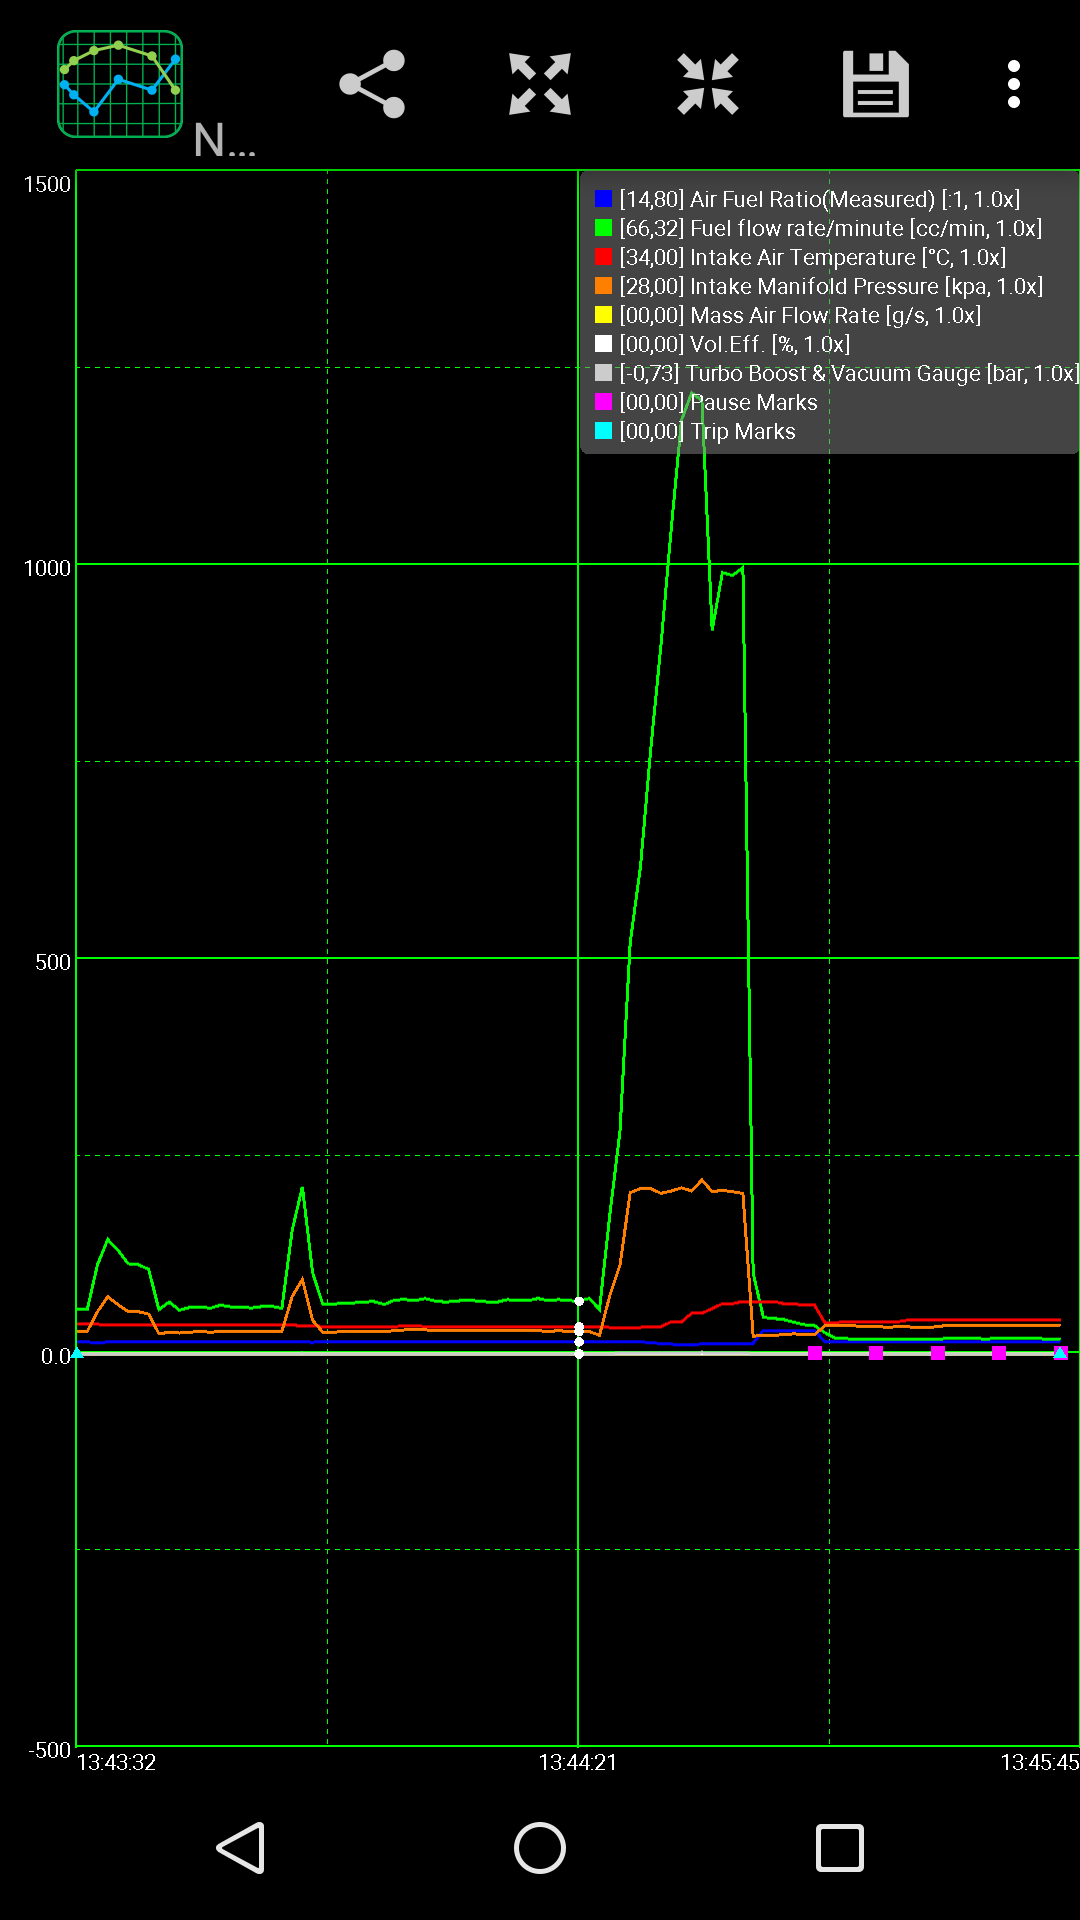The width and height of the screenshot is (1080, 1920).
Task: Tap the blue Air Fuel Ratio swatch
Action: [x=603, y=199]
